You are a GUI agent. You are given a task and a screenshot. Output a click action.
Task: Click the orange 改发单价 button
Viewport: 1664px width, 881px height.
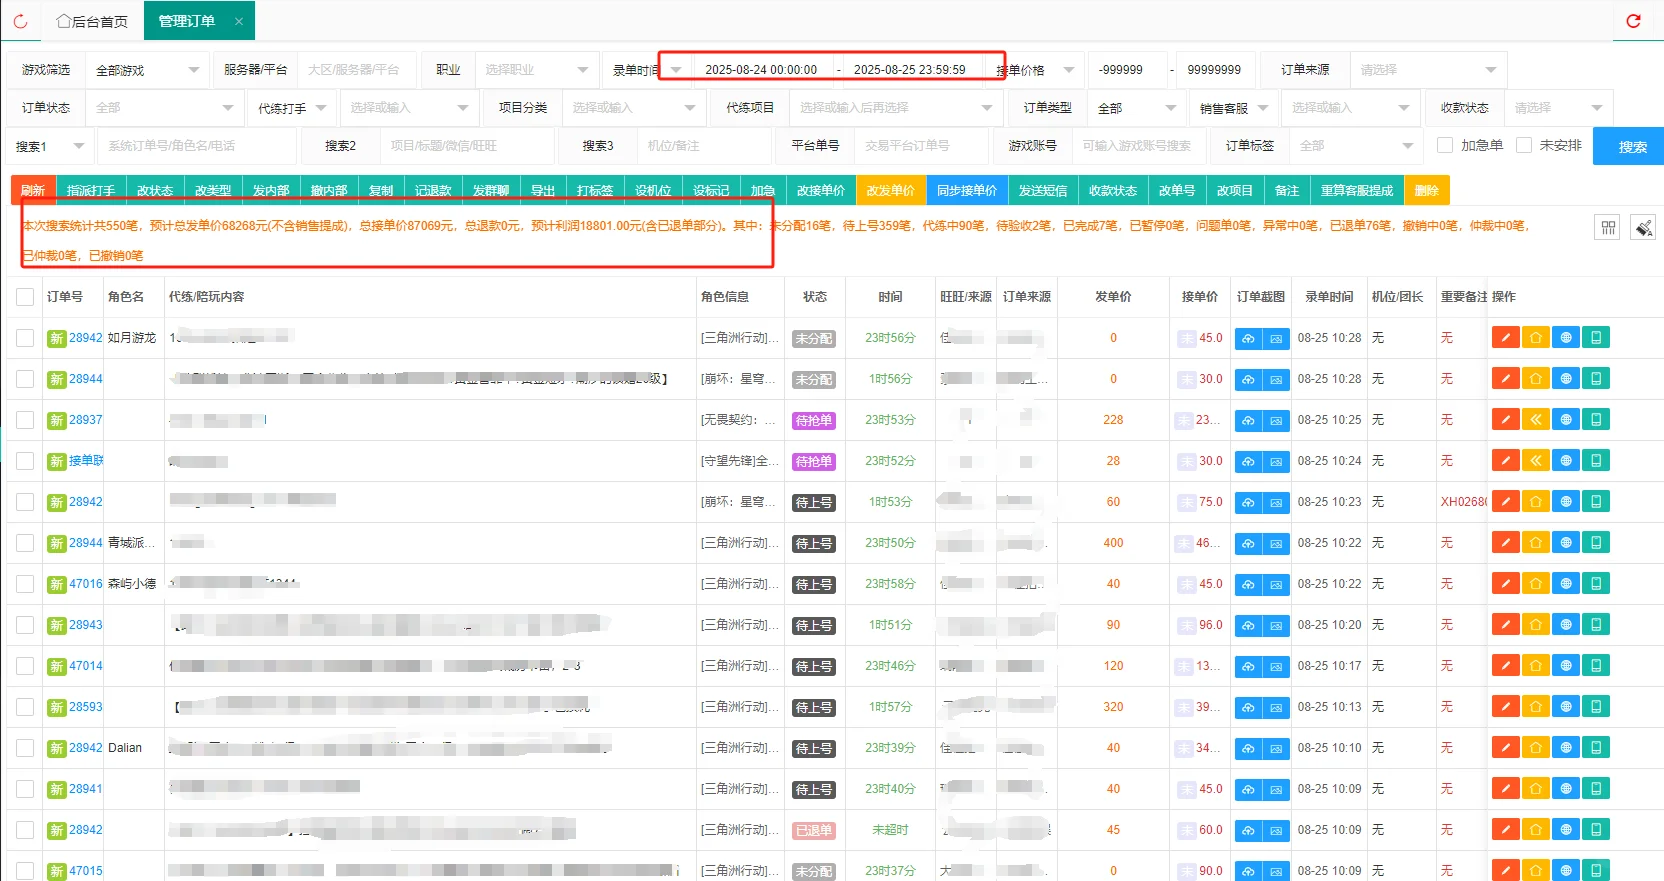click(890, 190)
